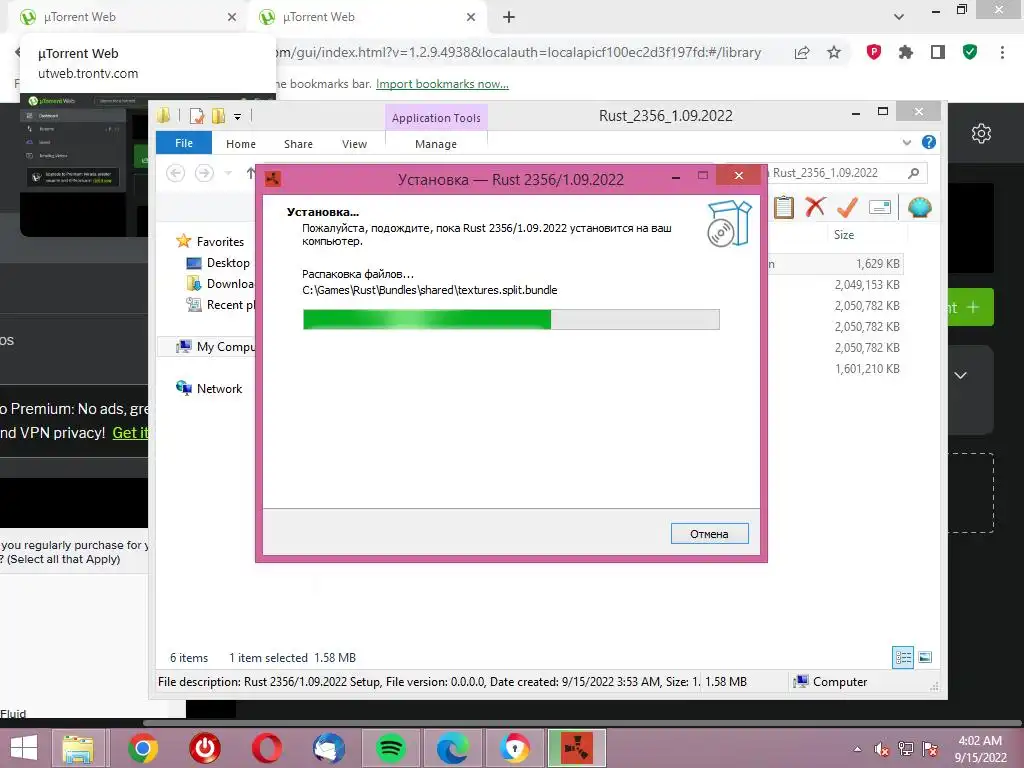This screenshot has height=768, width=1024.
Task: Click the blue shell icon in Explorer
Action: point(920,207)
